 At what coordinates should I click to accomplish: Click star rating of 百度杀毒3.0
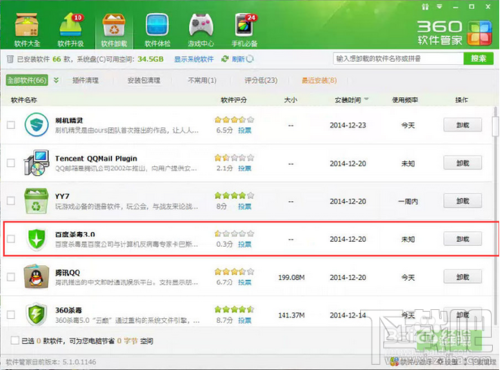click(234, 234)
